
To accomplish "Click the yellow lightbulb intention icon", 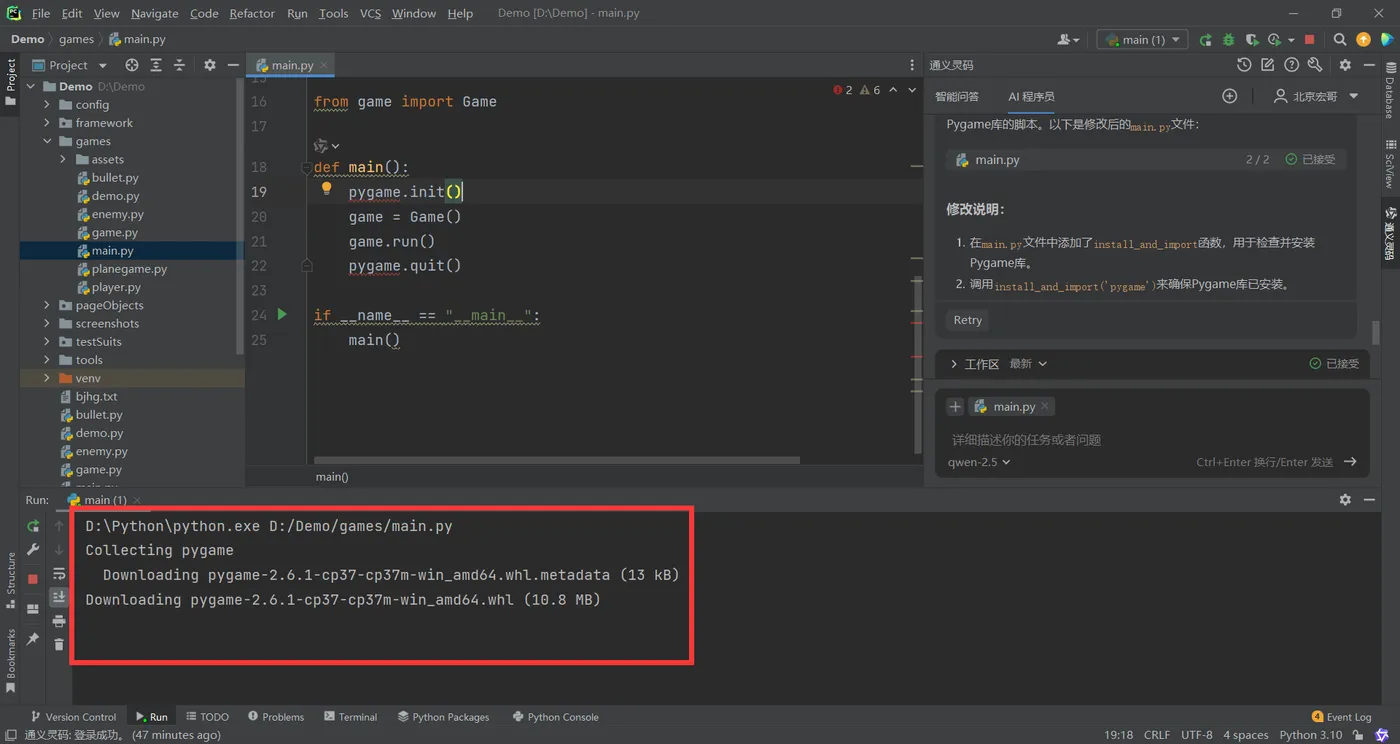I will [x=326, y=189].
